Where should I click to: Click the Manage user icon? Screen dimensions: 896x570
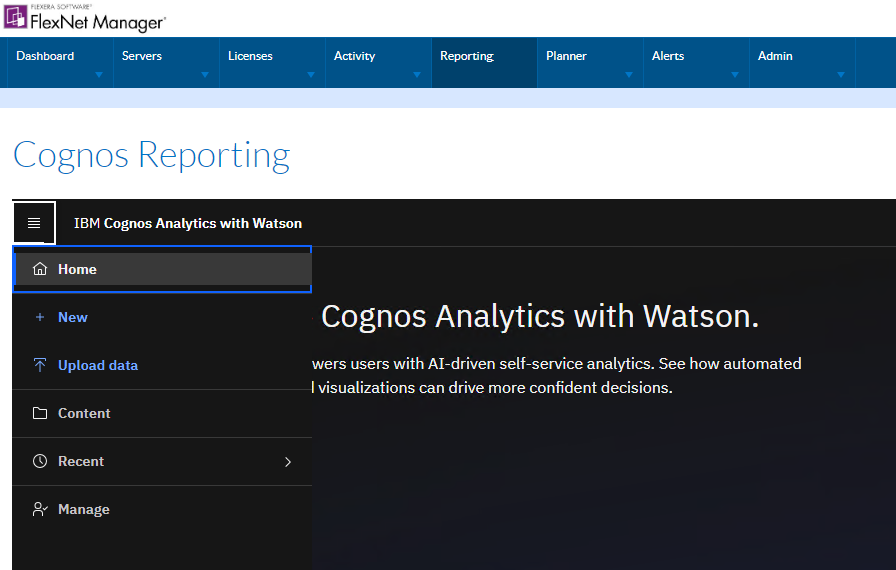(x=40, y=509)
